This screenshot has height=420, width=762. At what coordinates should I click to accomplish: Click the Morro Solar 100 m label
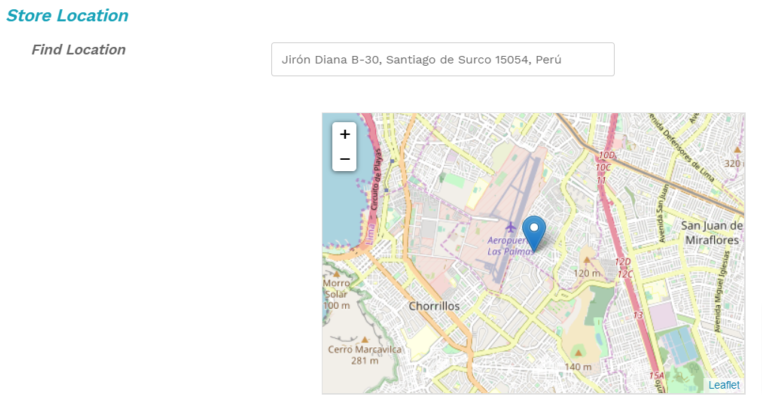[337, 294]
